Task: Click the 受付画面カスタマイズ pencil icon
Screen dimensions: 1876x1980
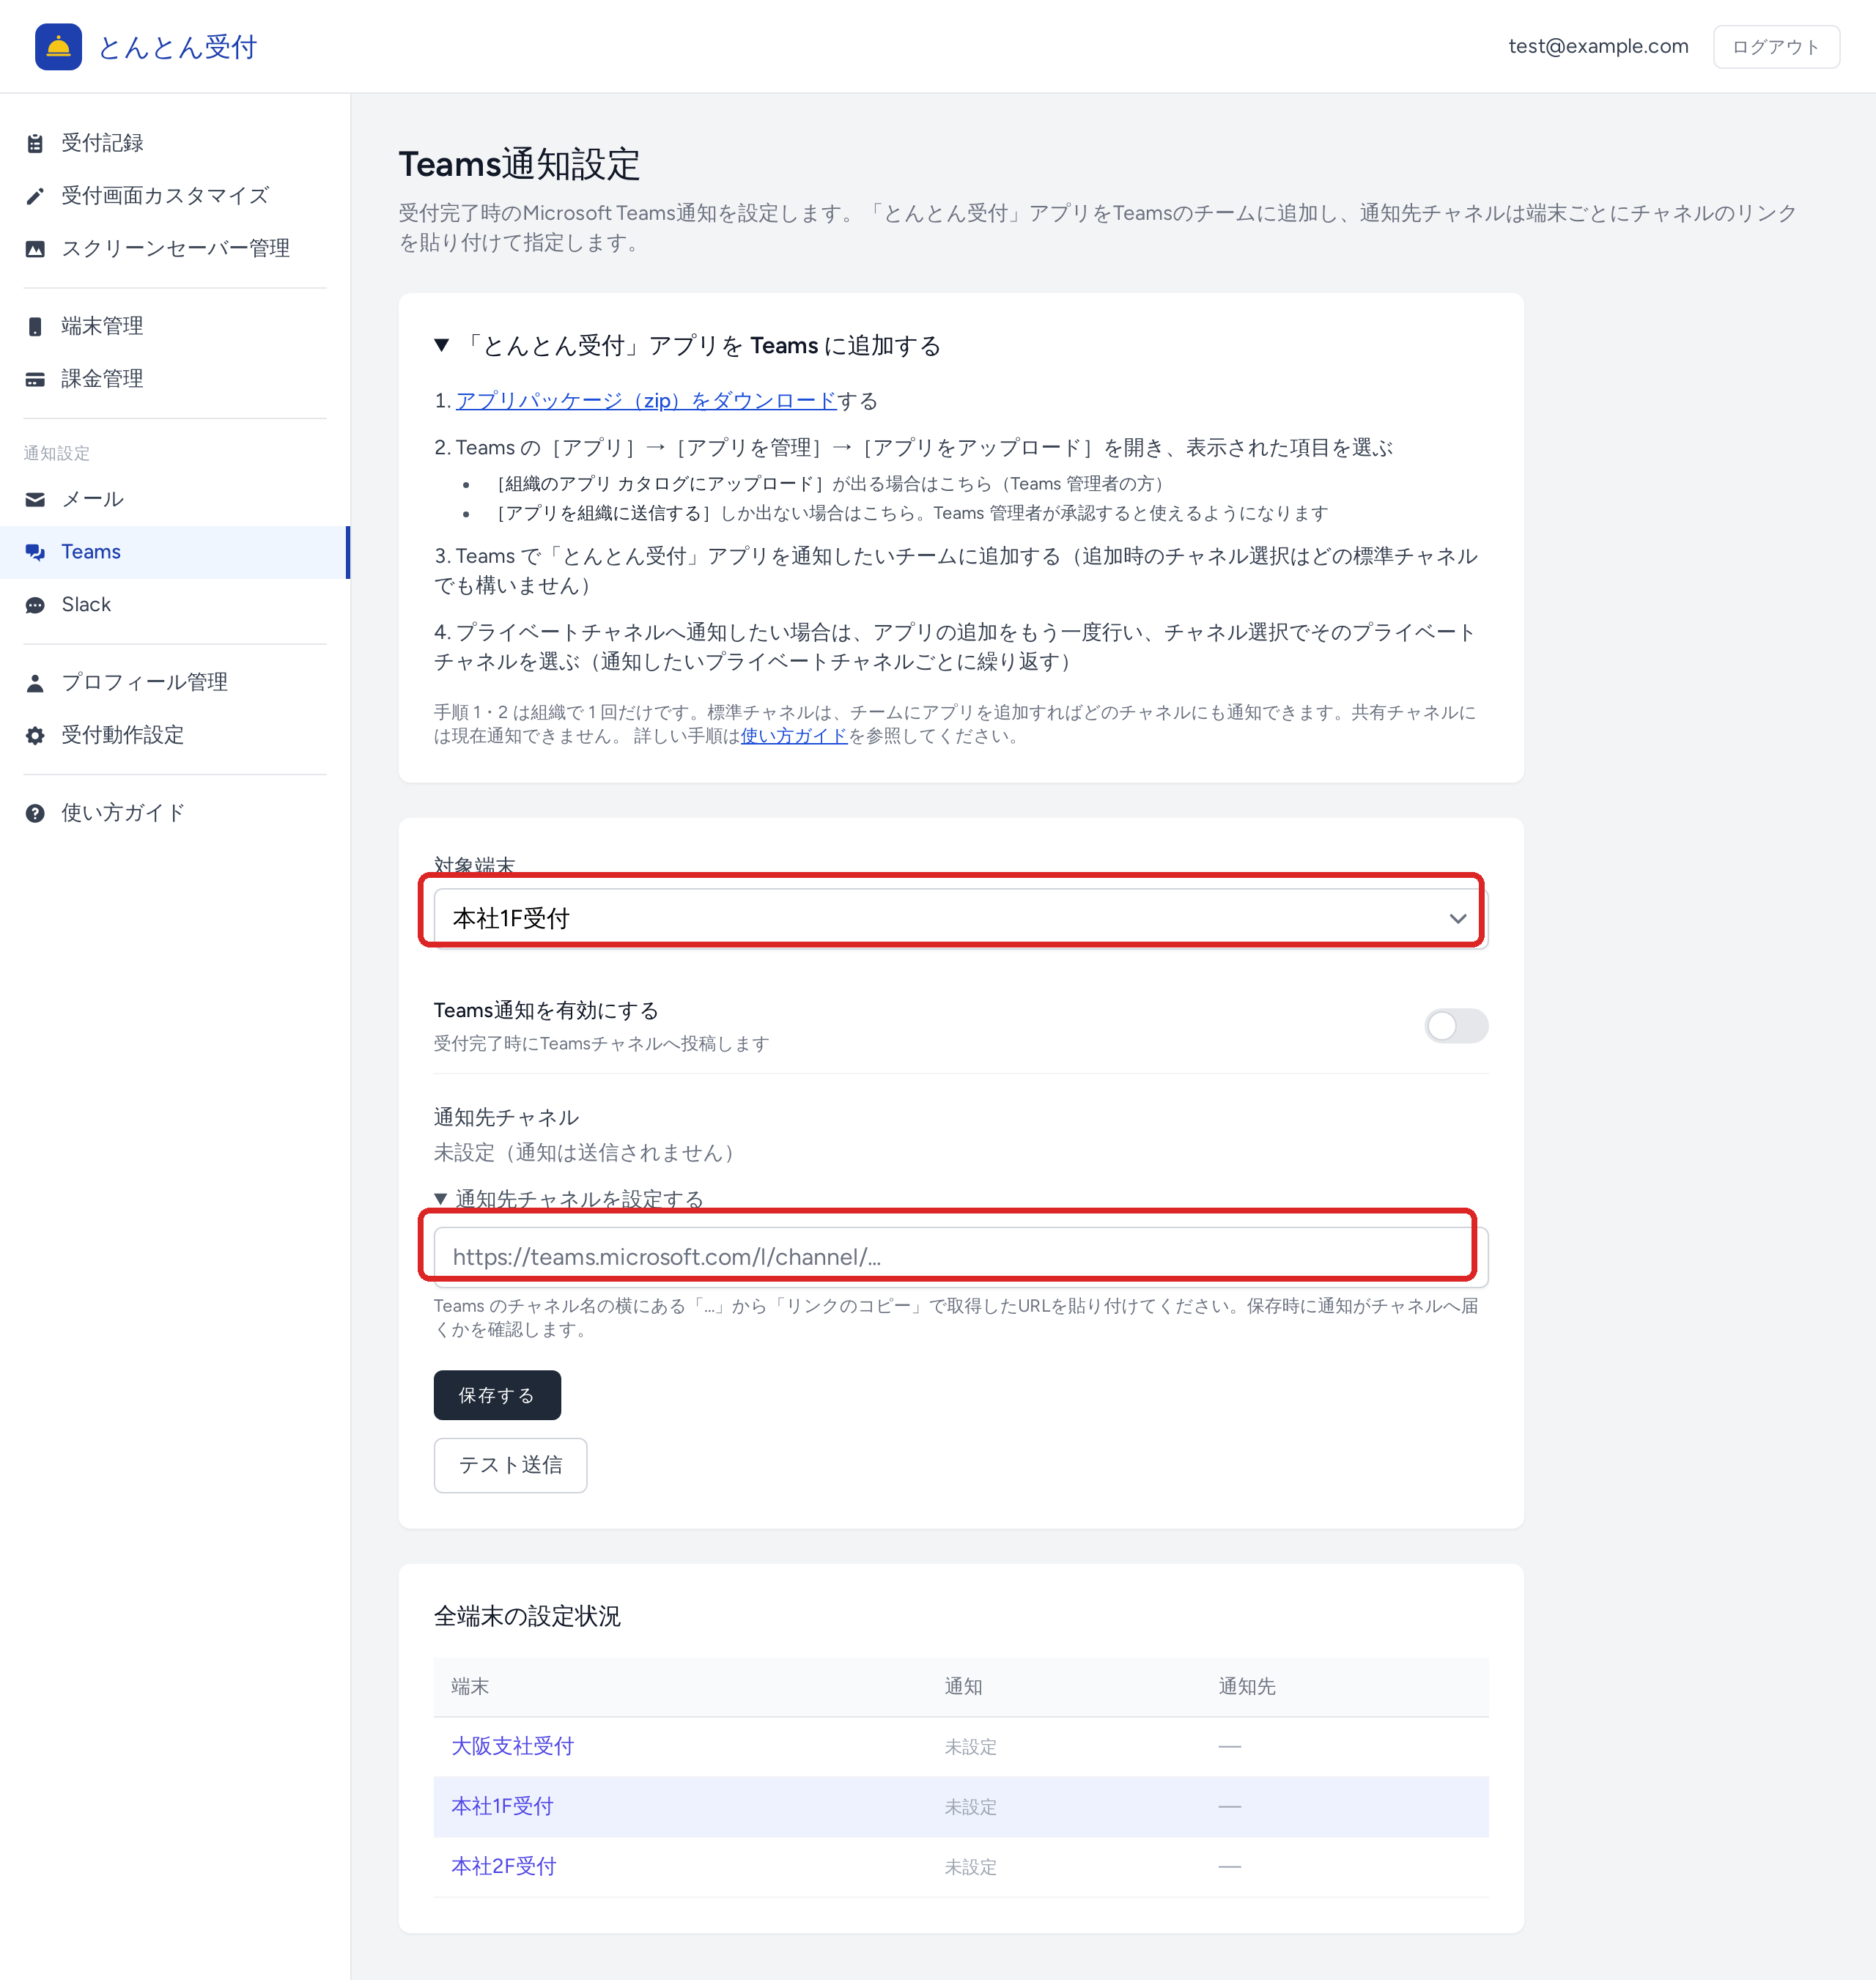Action: click(35, 196)
